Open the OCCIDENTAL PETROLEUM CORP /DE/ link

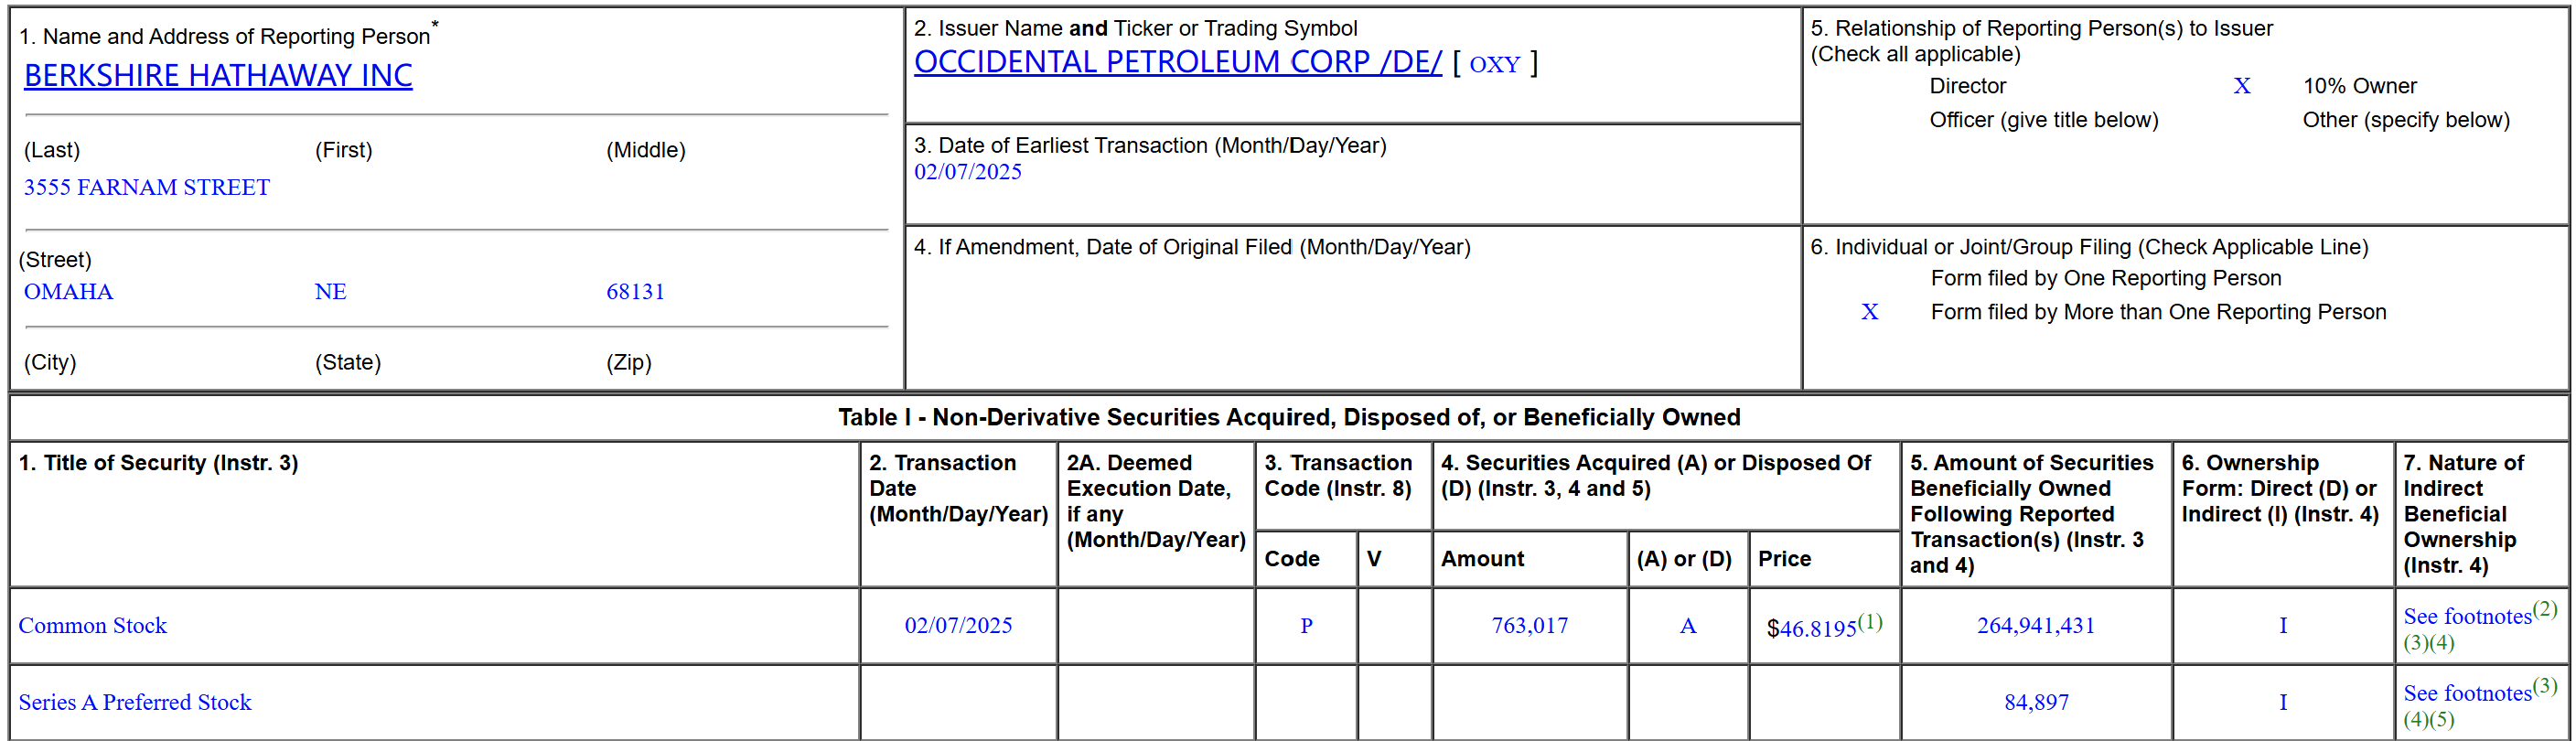click(x=1177, y=62)
